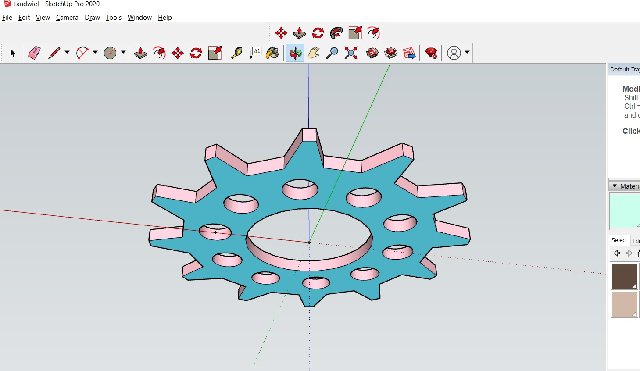Choose the Line pencil tool
Image resolution: width=640 pixels, height=371 pixels.
pos(54,53)
